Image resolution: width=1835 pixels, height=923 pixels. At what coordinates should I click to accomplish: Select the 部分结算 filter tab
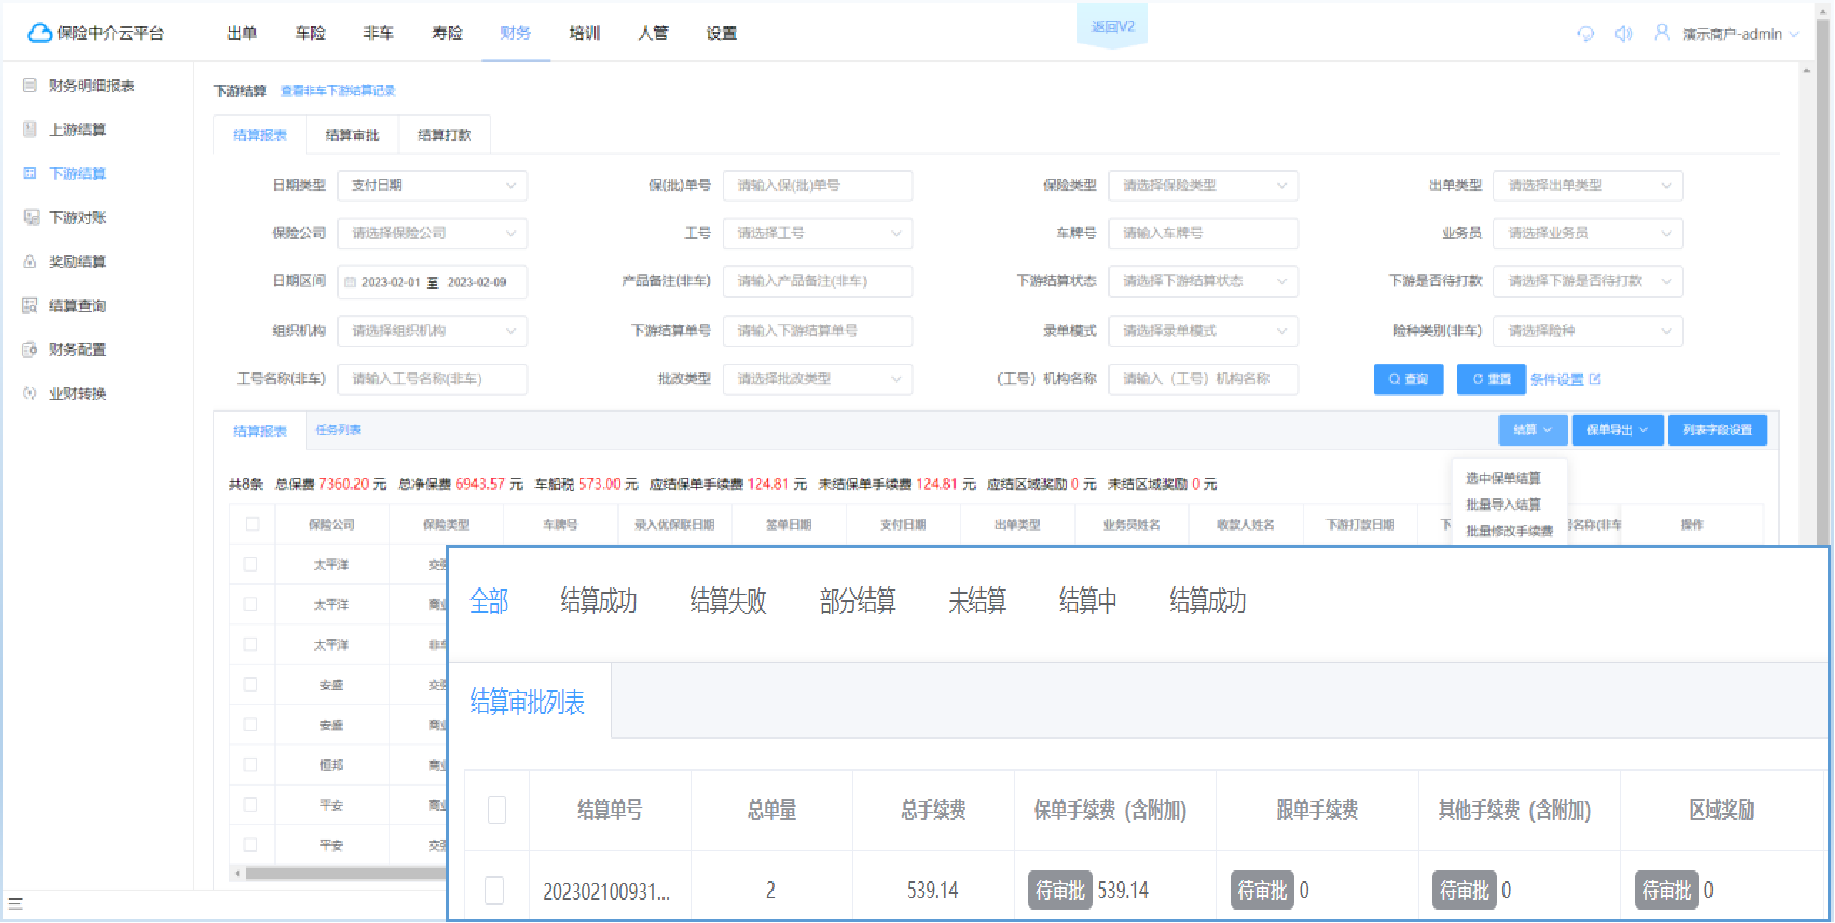pos(858,601)
